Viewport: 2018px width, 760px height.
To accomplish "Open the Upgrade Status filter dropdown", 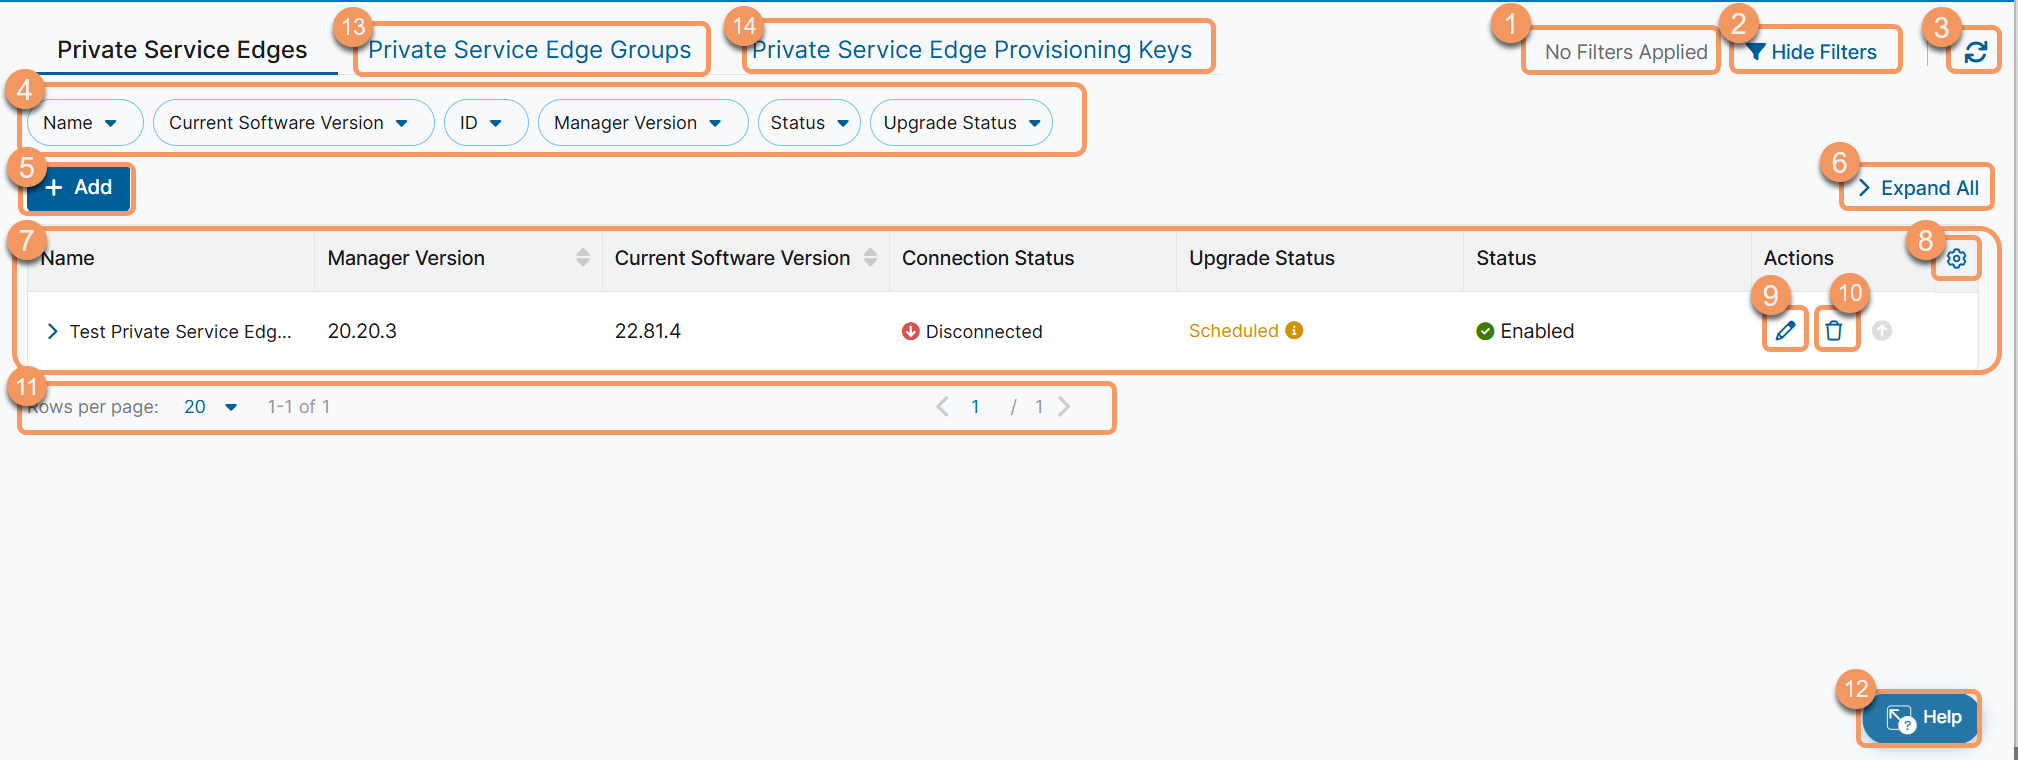I will click(x=961, y=123).
